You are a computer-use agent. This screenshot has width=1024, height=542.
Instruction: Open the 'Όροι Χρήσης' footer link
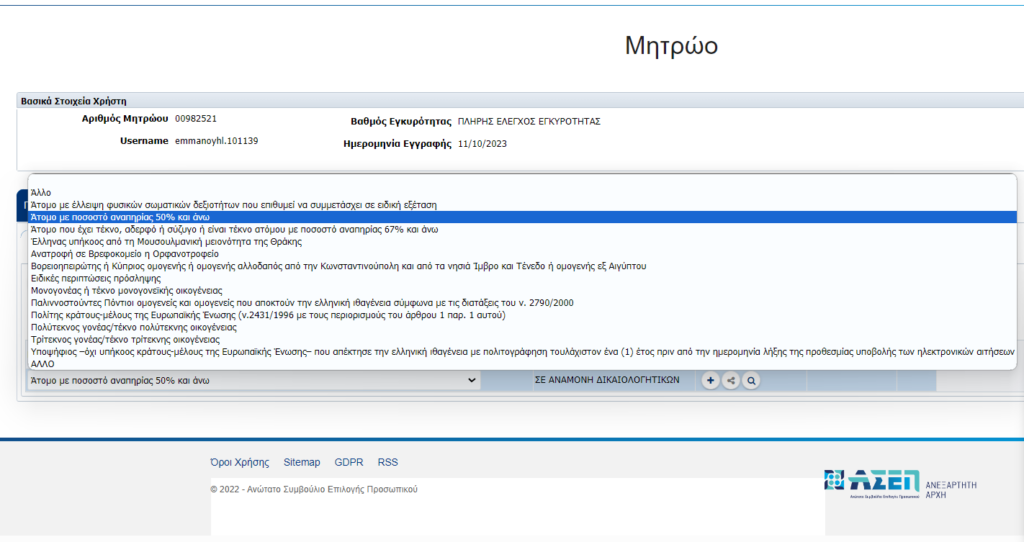coord(240,462)
